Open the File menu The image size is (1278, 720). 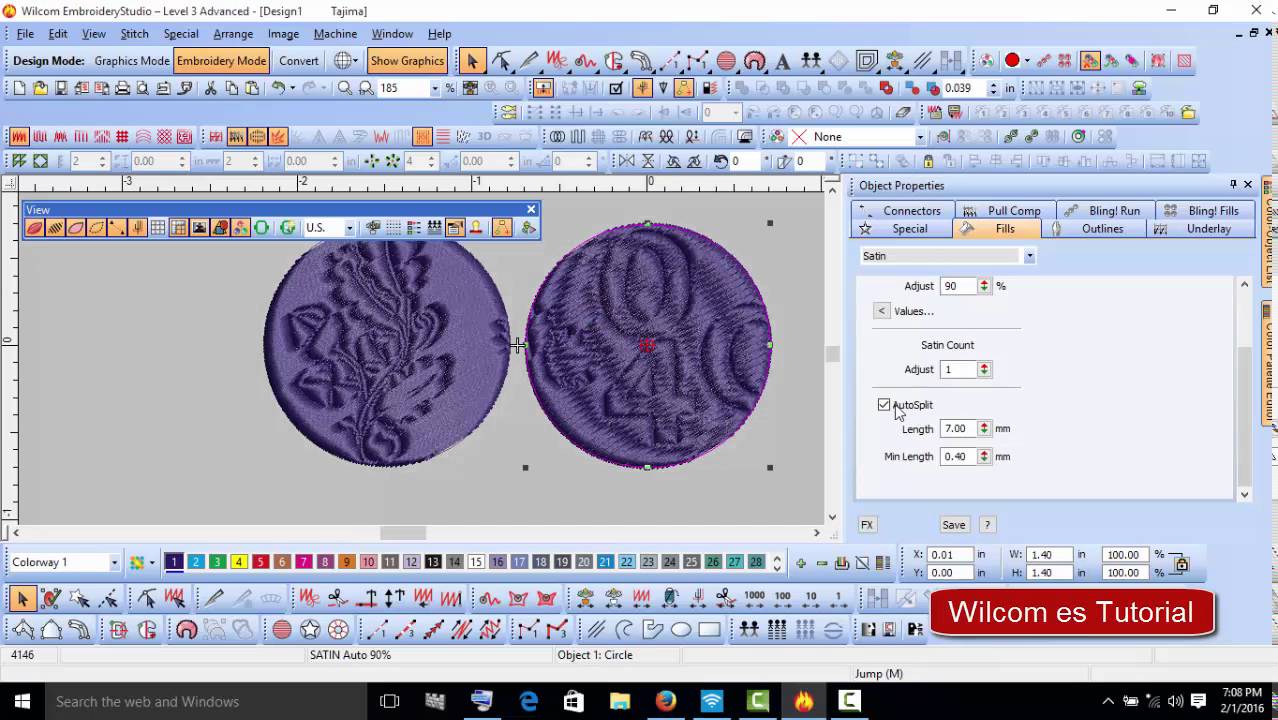pos(25,34)
